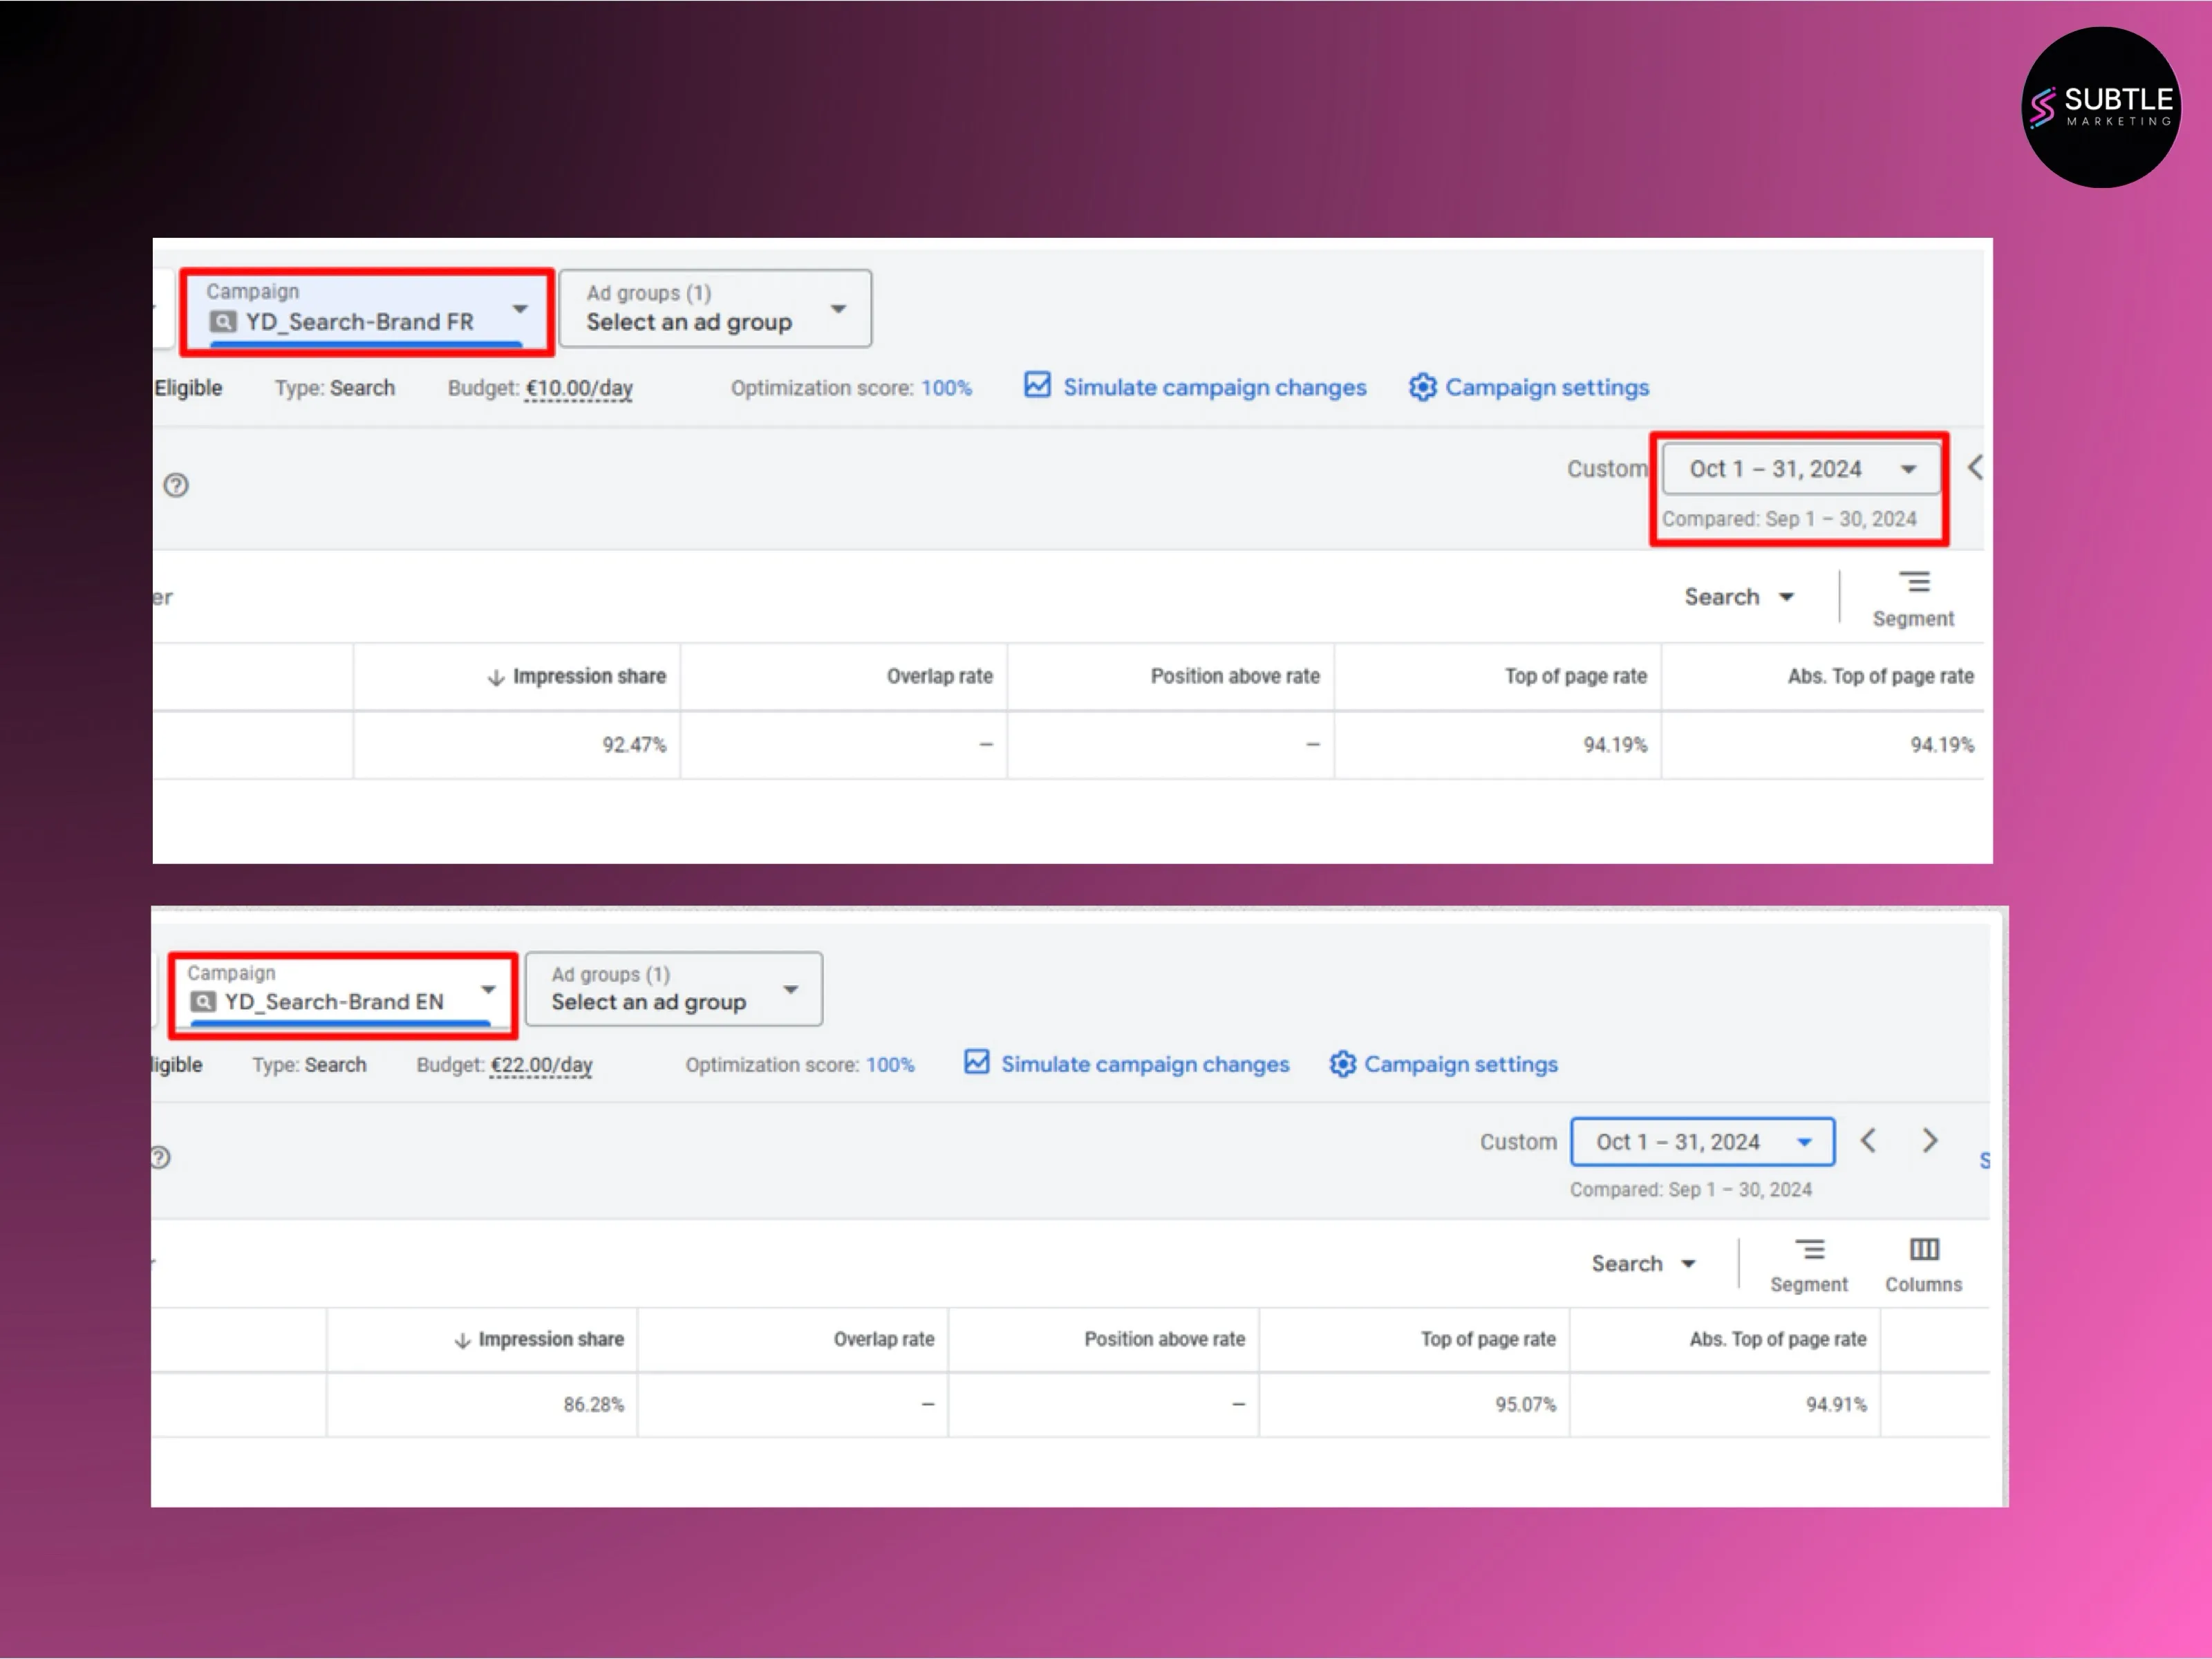Screen dimensions: 2212x1659
Task: Click the help question mark in the FR panel
Action: tap(176, 486)
